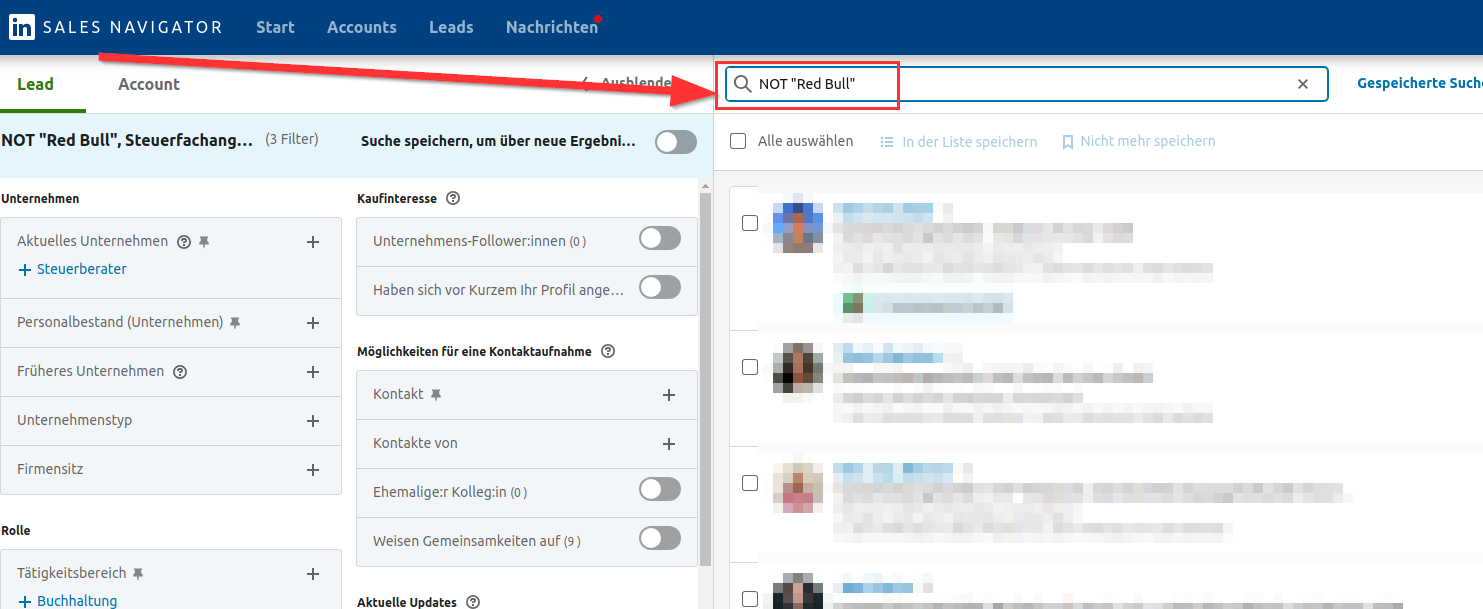Open the Accounts menu in top navigation
Viewport: 1483px width, 609px height.
tap(361, 27)
